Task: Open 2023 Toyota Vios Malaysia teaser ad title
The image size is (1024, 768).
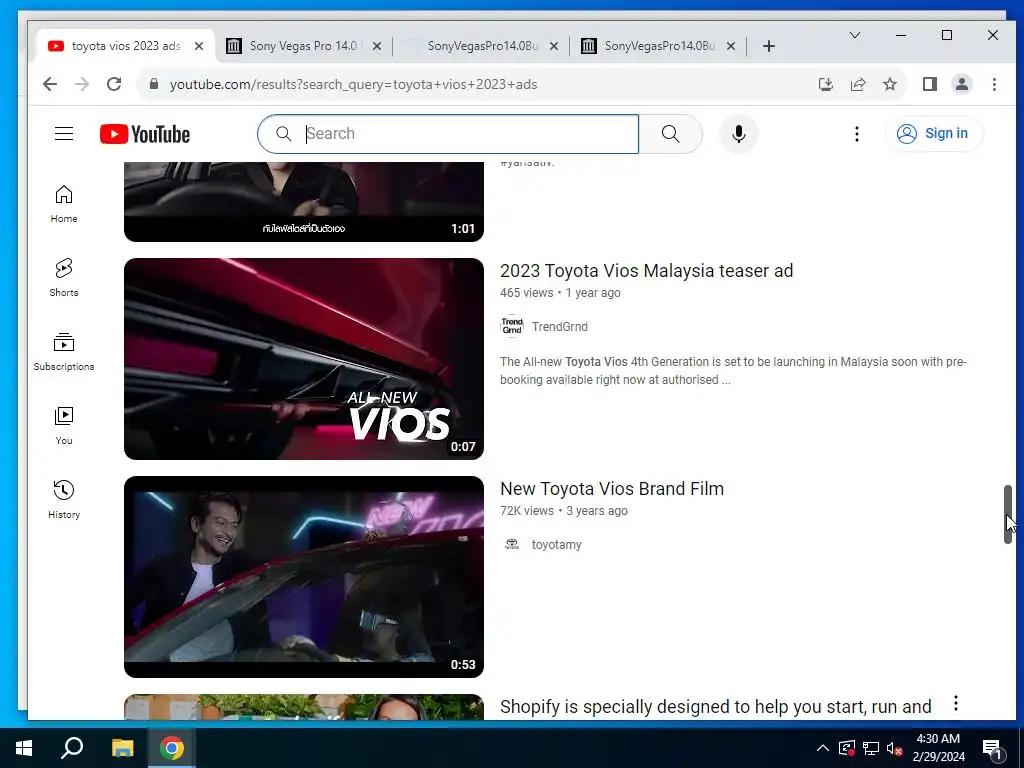Action: (x=646, y=270)
